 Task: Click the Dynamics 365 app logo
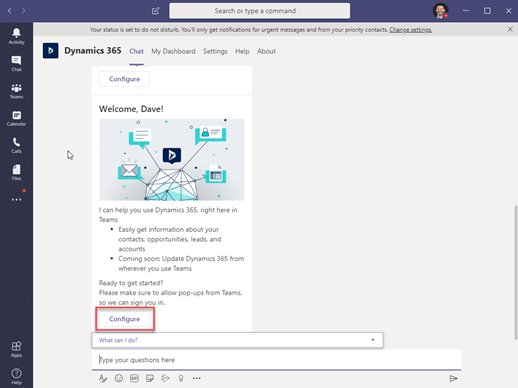[x=51, y=51]
